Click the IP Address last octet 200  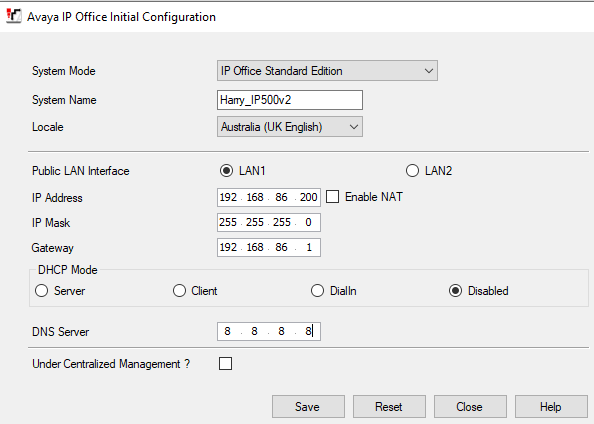click(x=309, y=197)
